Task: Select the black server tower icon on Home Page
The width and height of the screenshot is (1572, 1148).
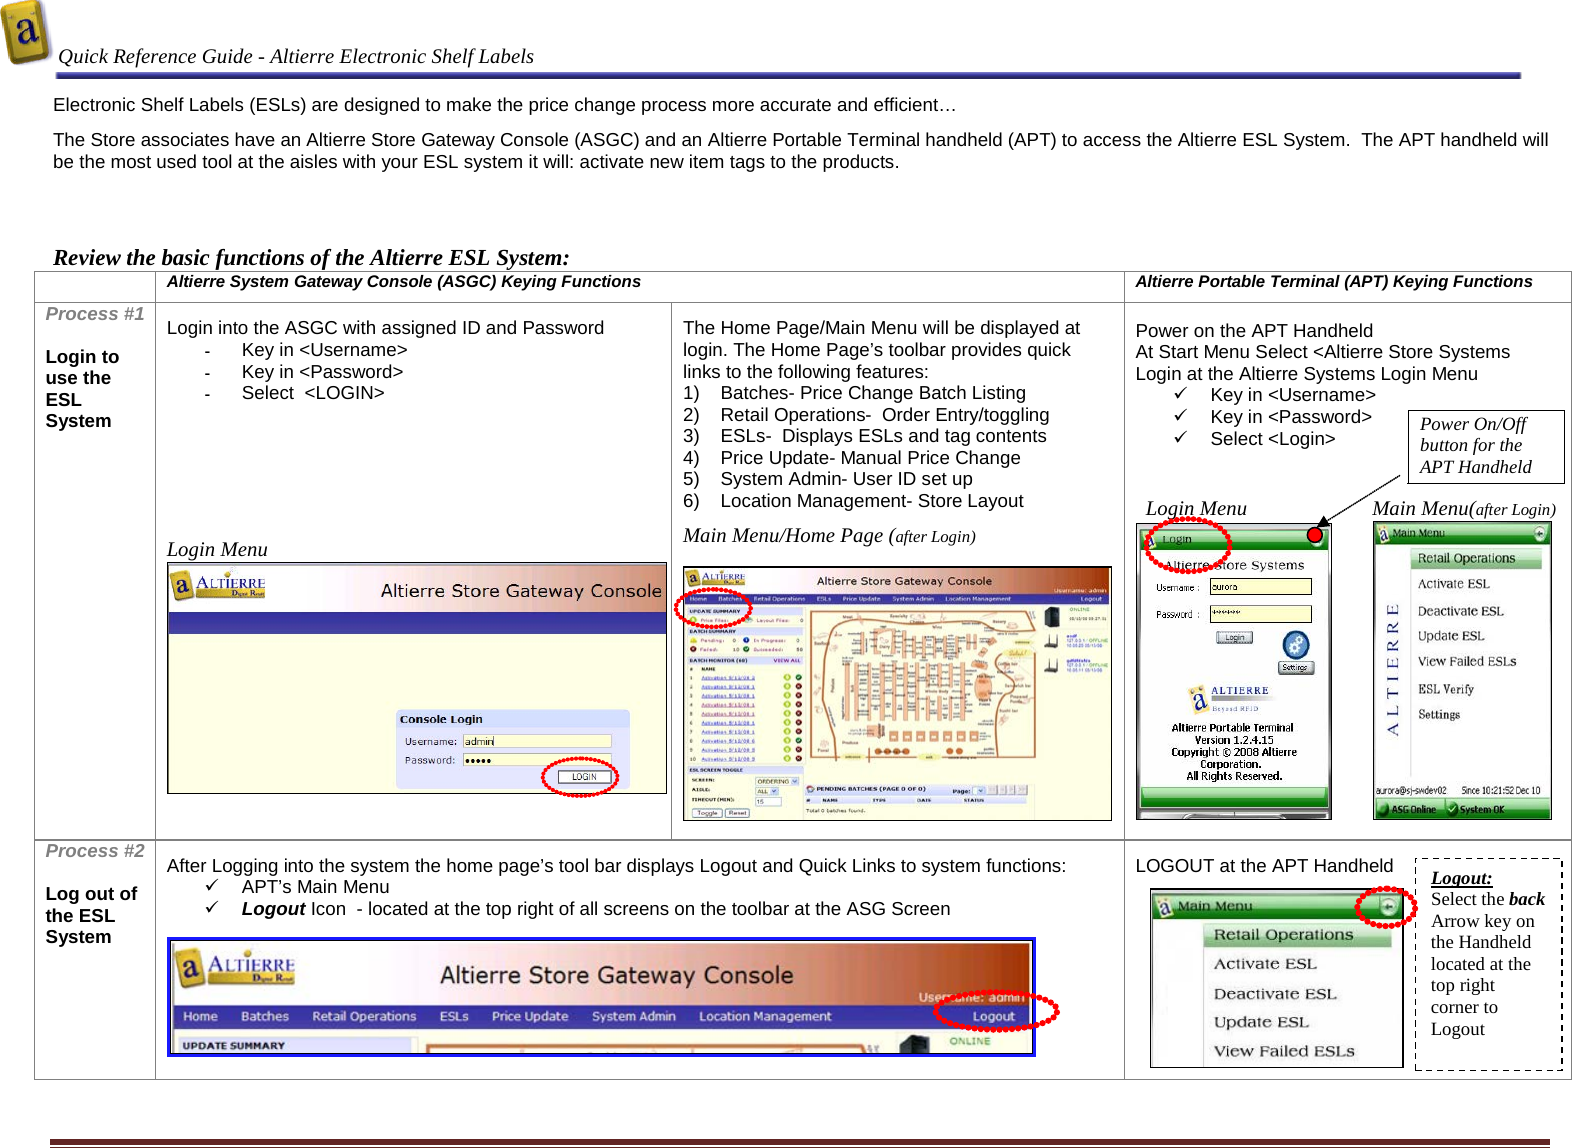Action: (x=1052, y=617)
